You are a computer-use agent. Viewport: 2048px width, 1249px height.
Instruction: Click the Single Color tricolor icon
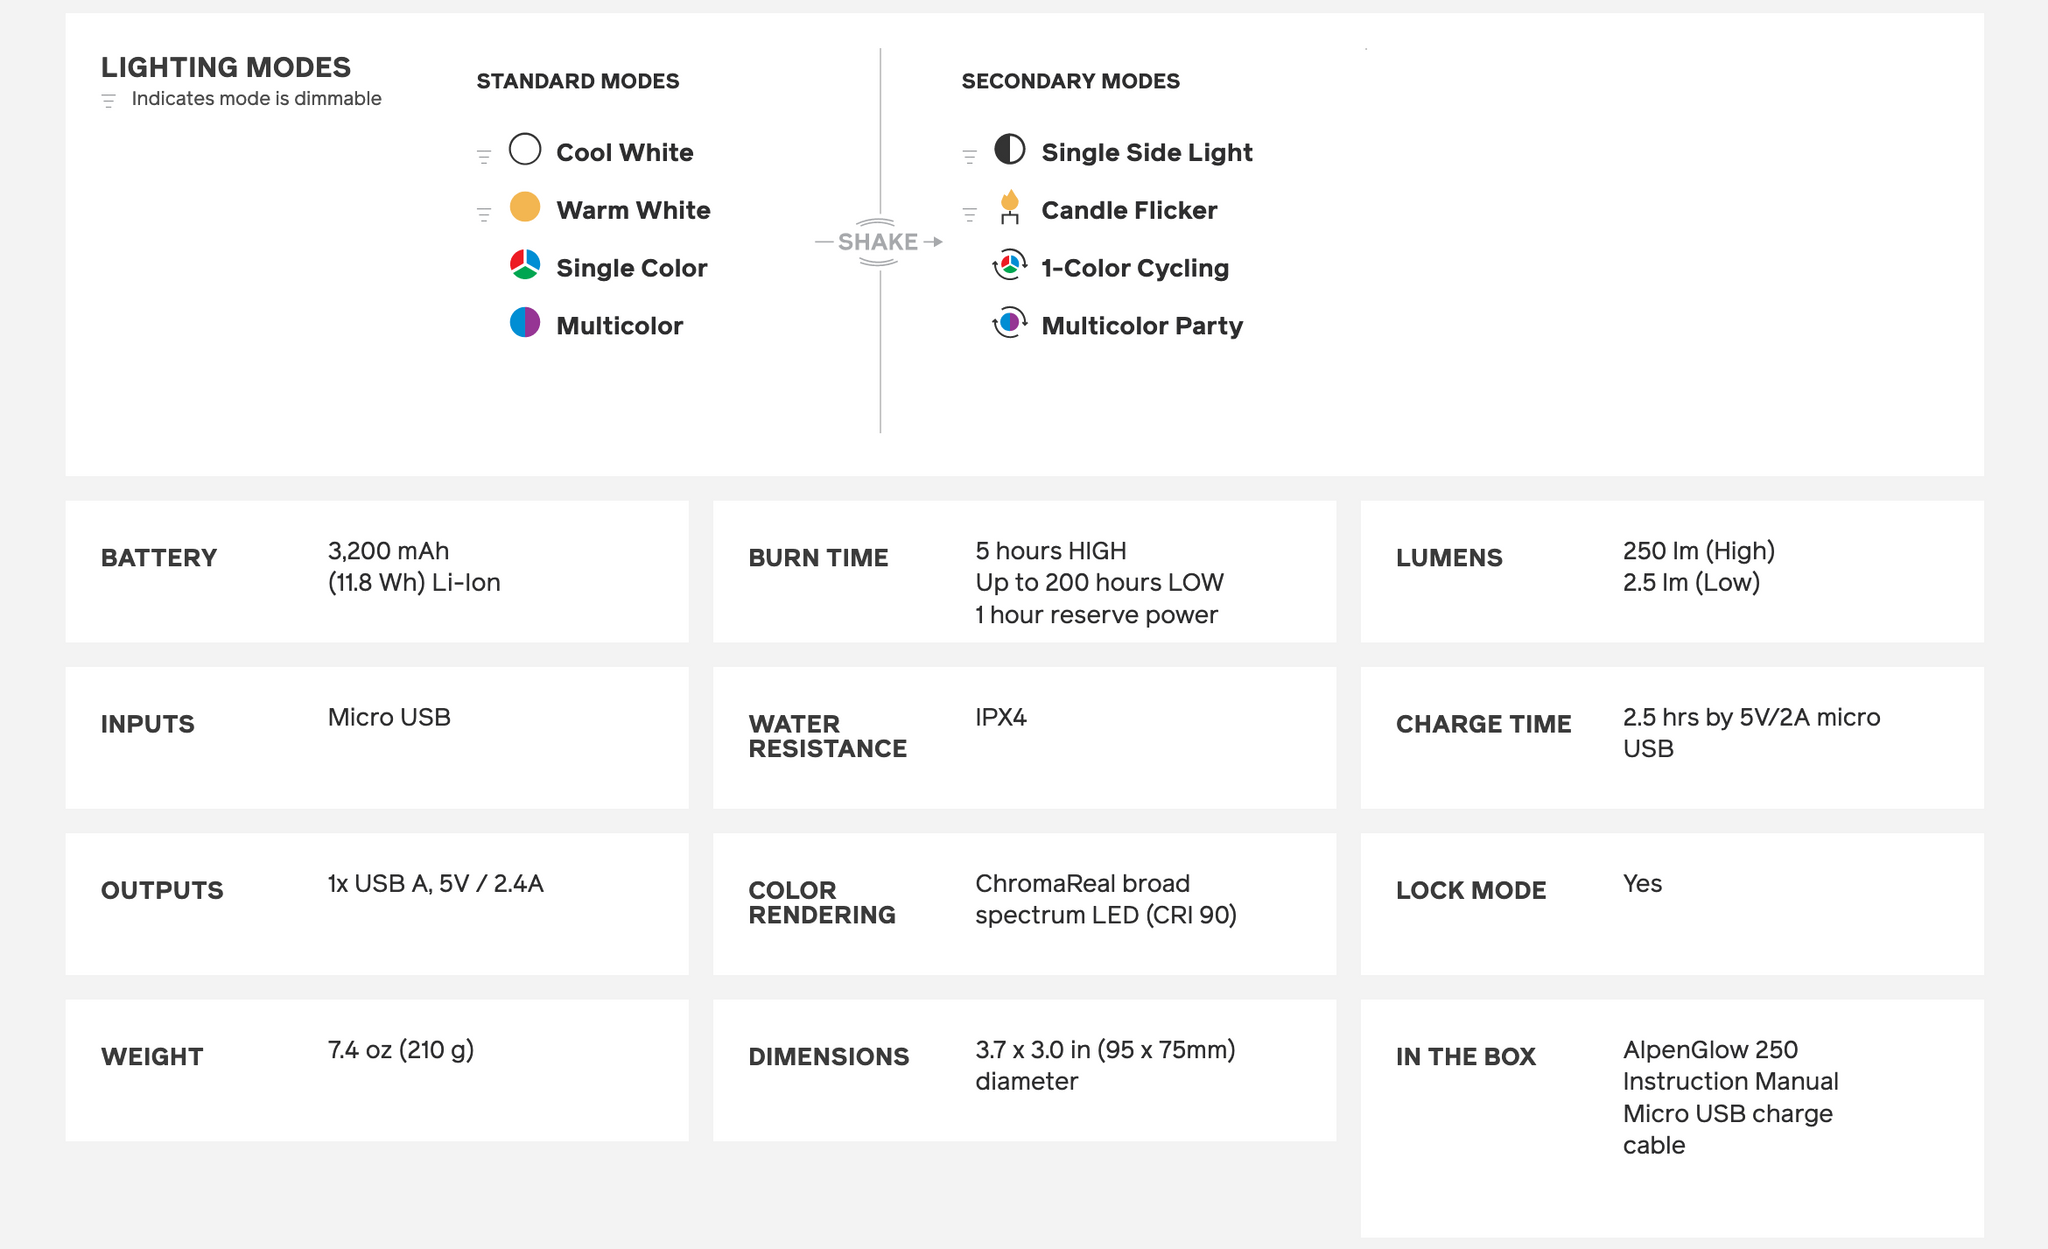(525, 265)
